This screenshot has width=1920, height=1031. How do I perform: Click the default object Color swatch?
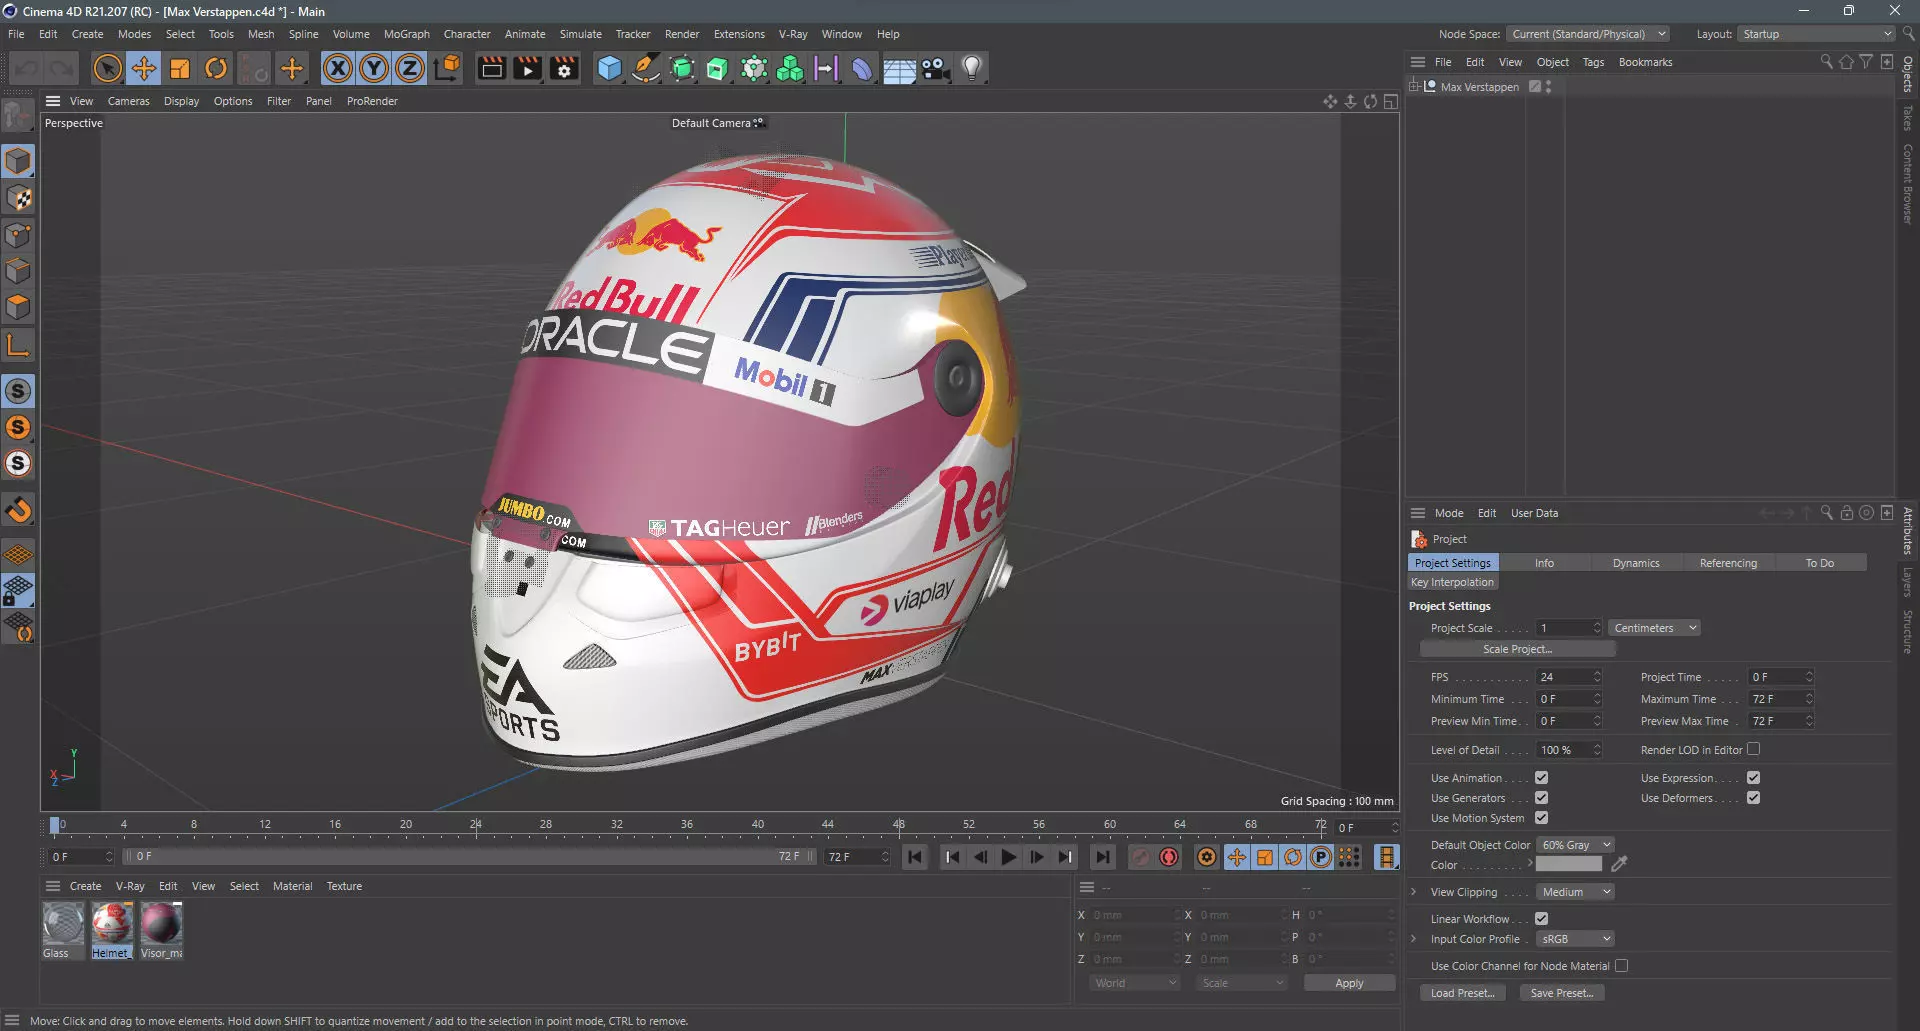1569,865
